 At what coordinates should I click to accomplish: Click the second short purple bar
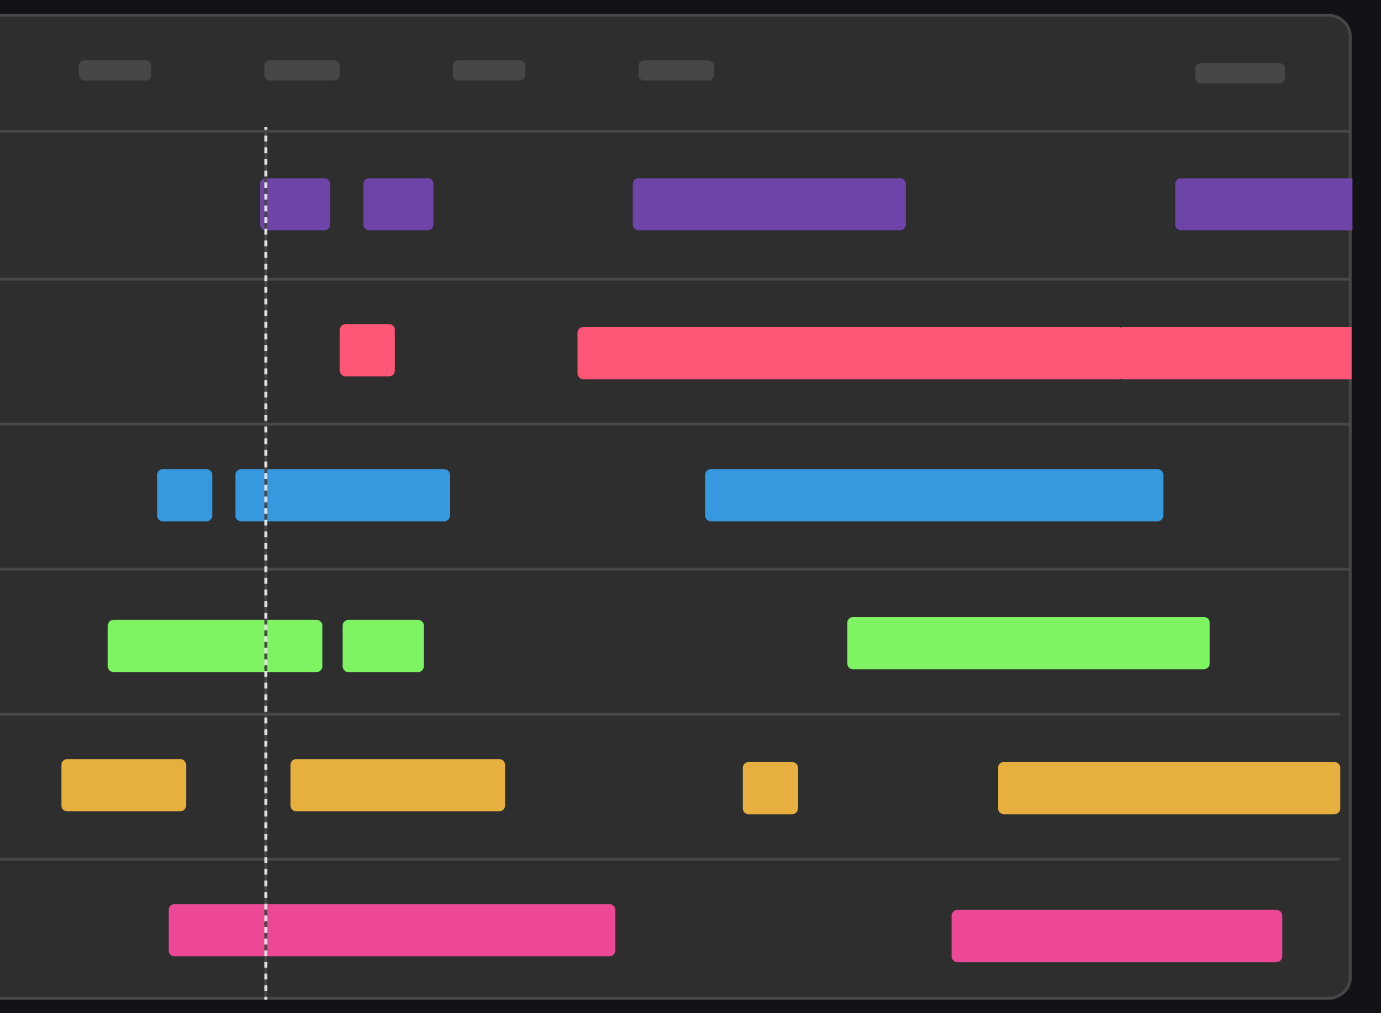(398, 204)
